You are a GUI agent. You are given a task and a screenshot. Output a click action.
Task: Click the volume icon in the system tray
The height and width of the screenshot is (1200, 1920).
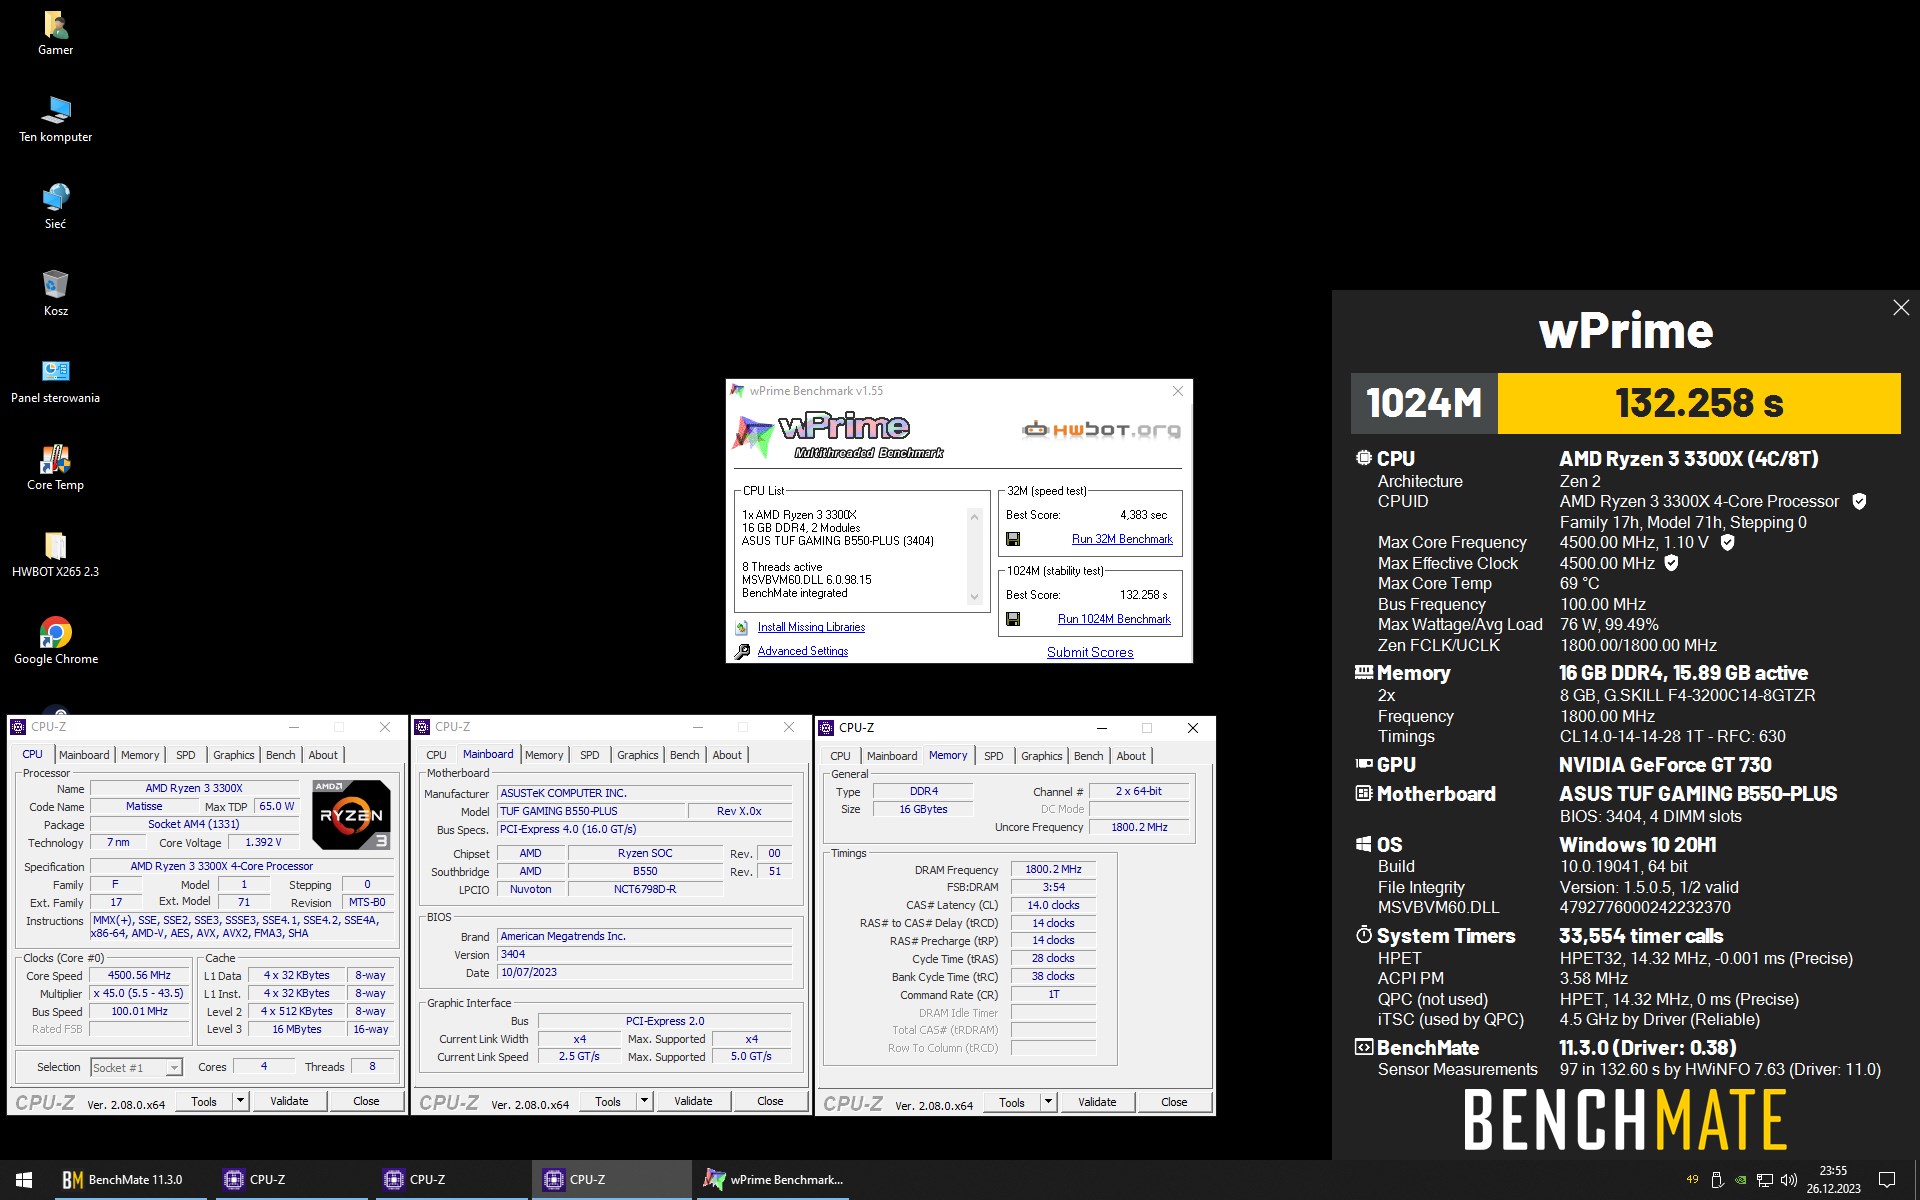[x=1788, y=1180]
